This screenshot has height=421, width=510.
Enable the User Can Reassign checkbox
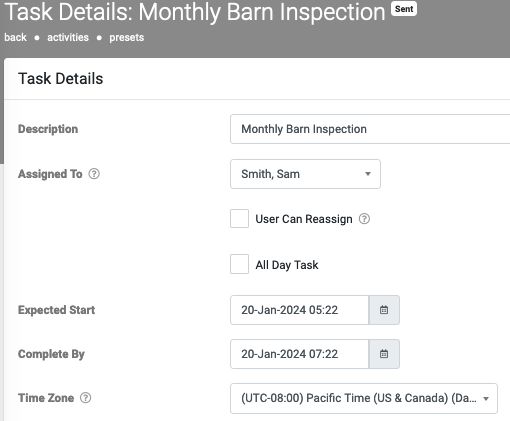pyautogui.click(x=239, y=219)
